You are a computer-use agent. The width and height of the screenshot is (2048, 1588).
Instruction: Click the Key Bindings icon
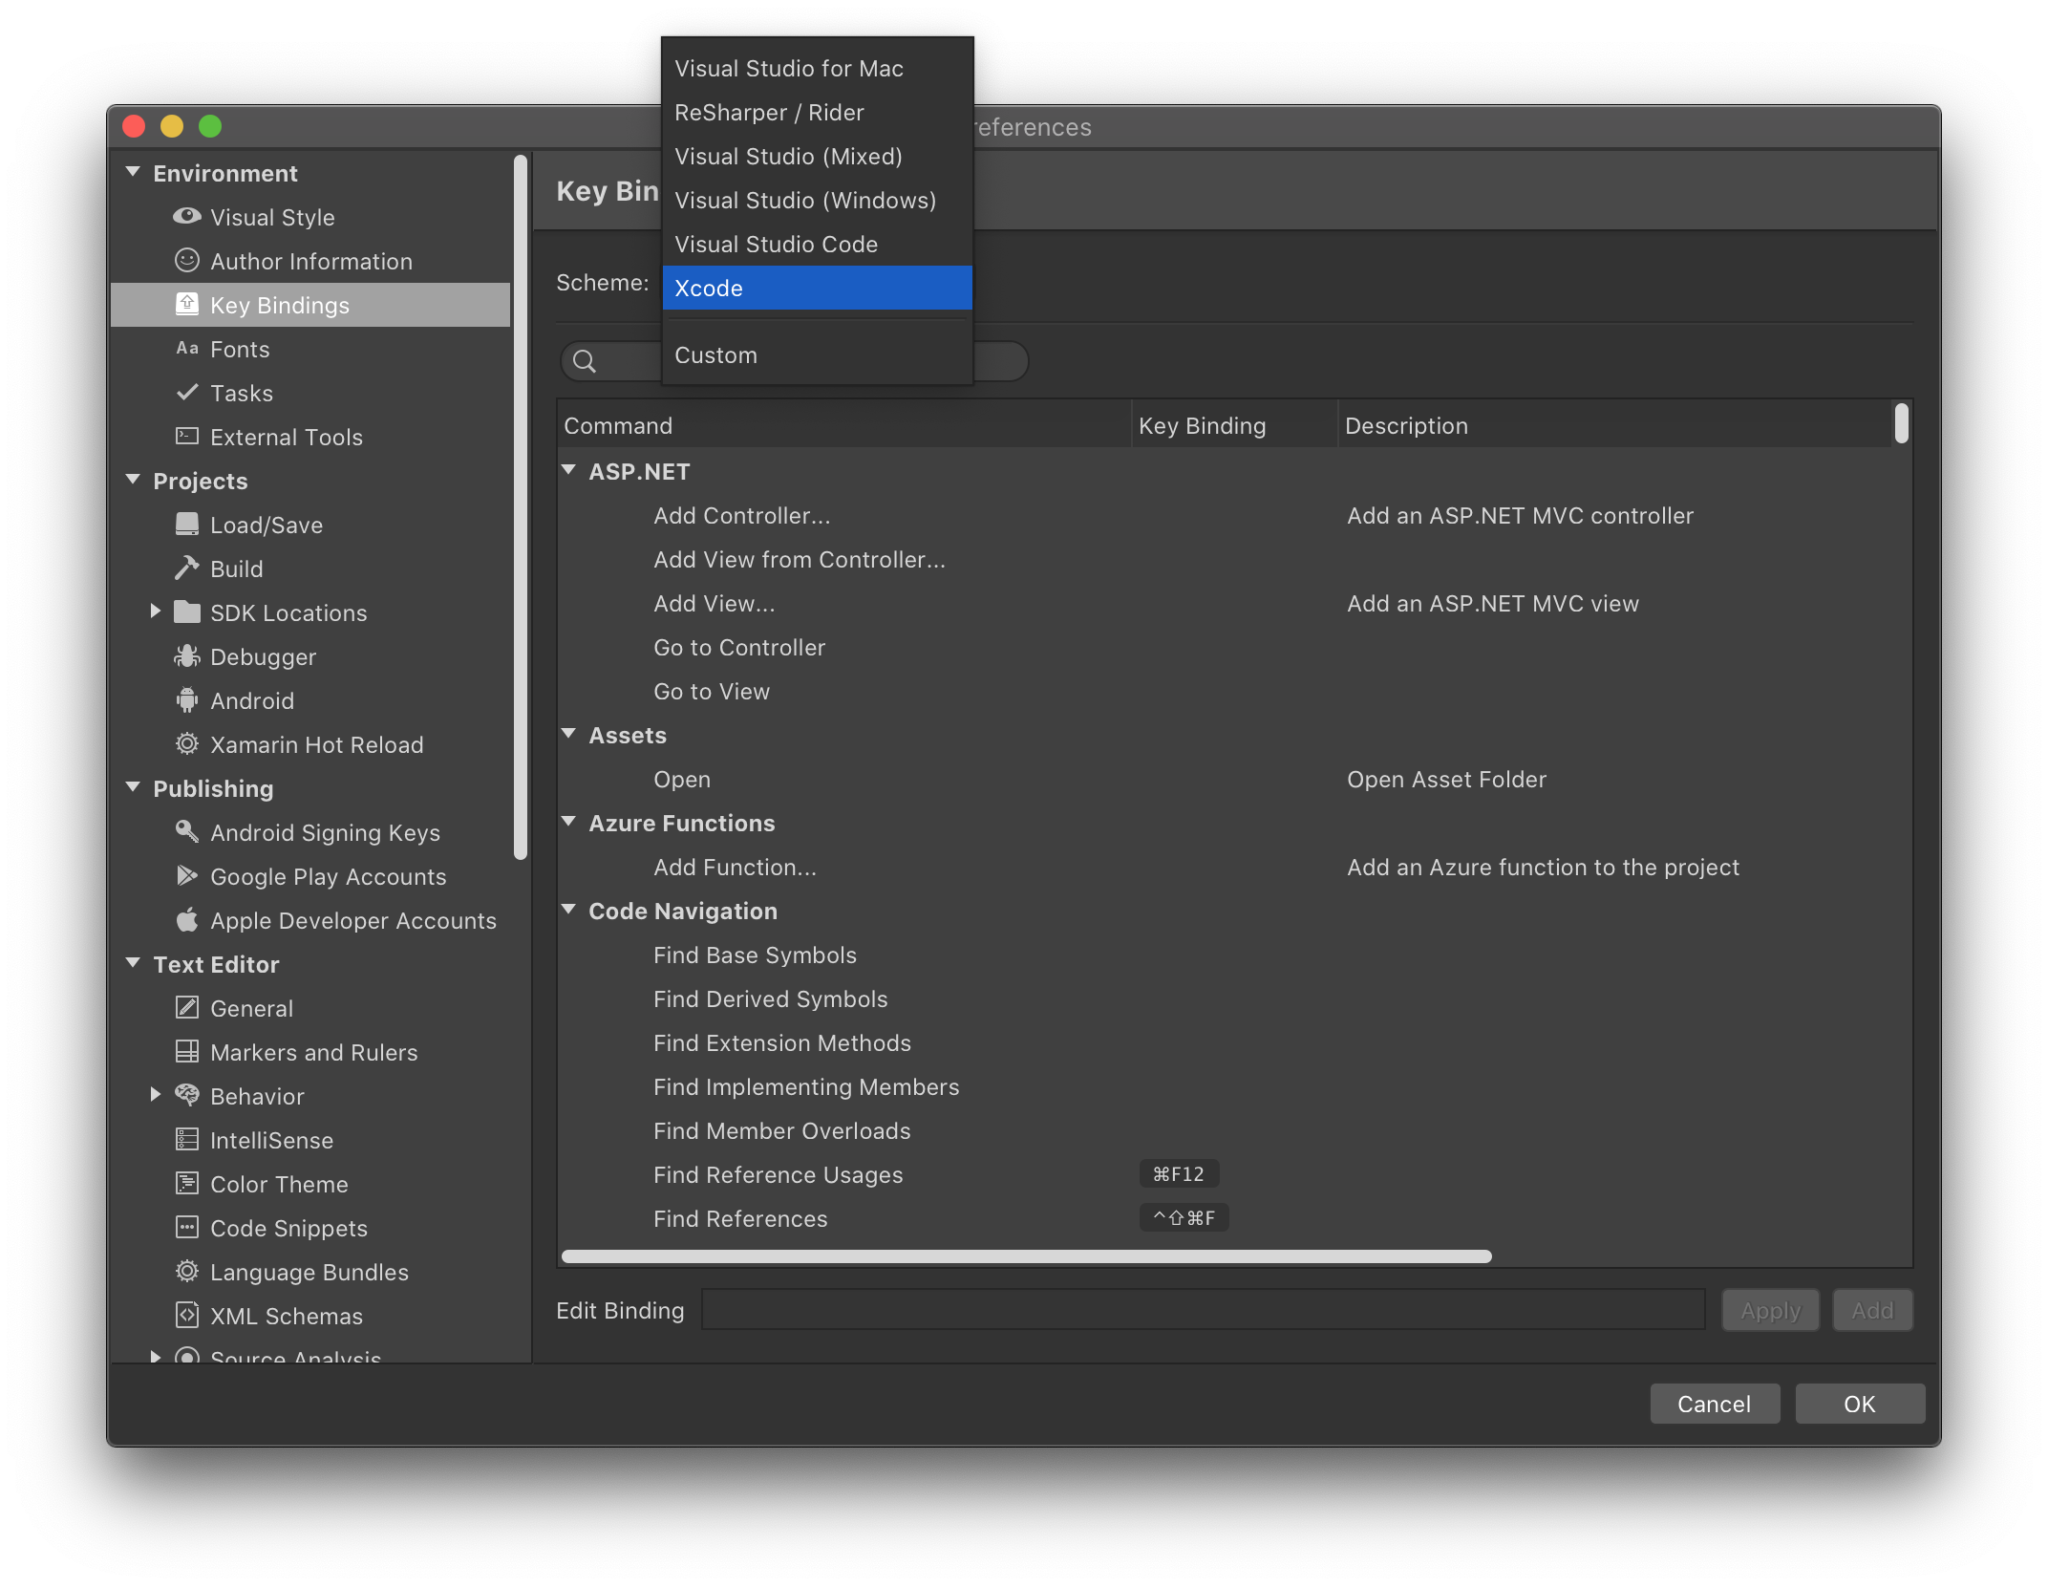point(186,304)
